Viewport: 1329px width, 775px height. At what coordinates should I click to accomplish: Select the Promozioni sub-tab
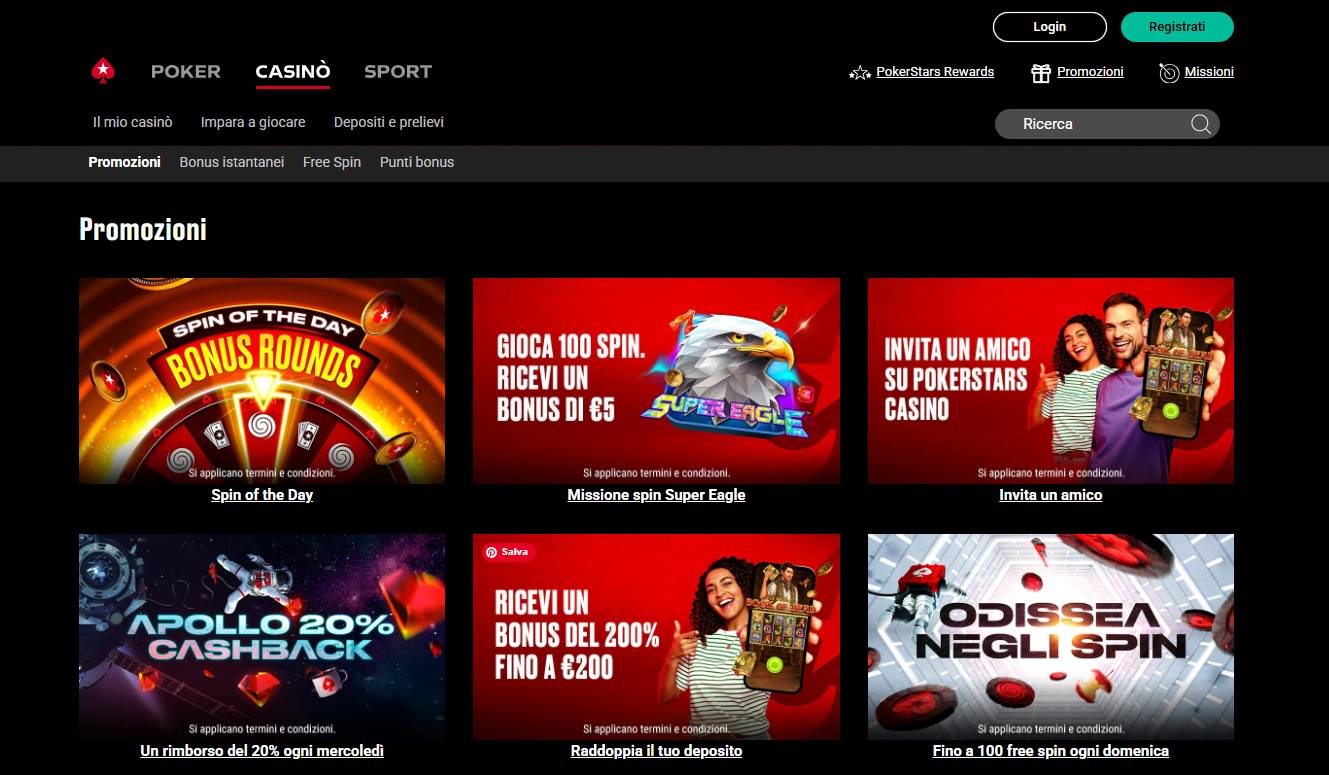click(x=124, y=162)
